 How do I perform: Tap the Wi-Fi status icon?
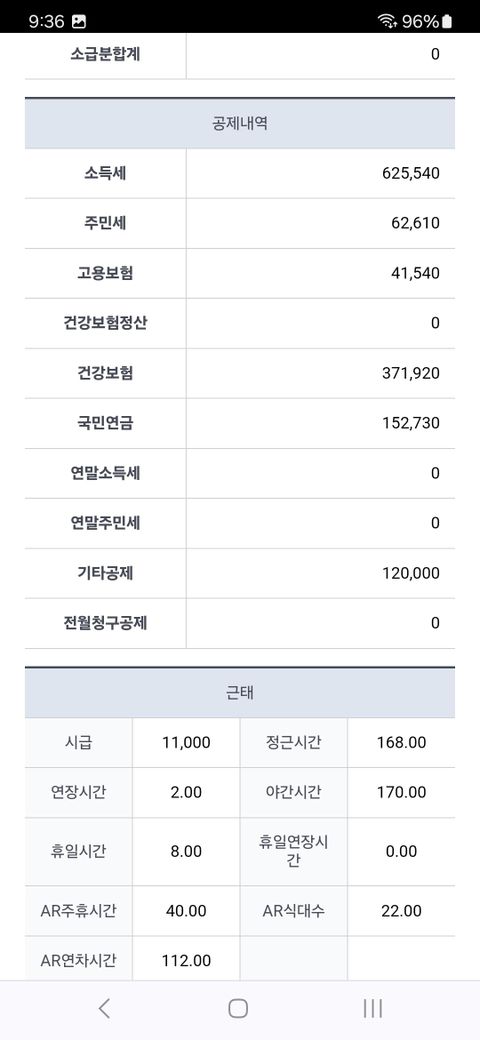click(x=387, y=22)
